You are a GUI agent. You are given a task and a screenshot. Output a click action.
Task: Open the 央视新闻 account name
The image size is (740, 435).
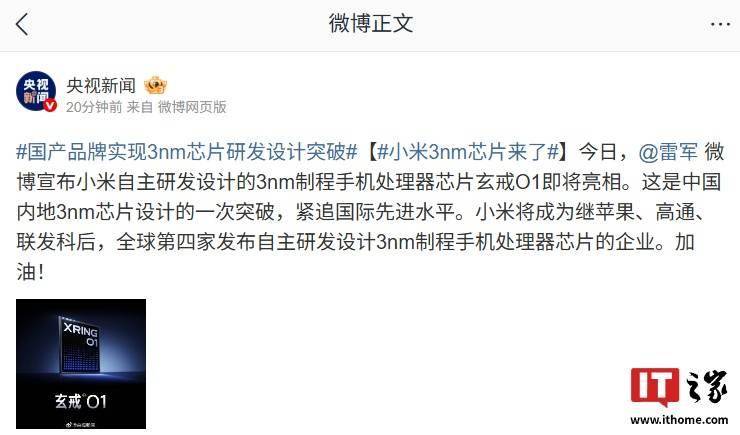101,85
